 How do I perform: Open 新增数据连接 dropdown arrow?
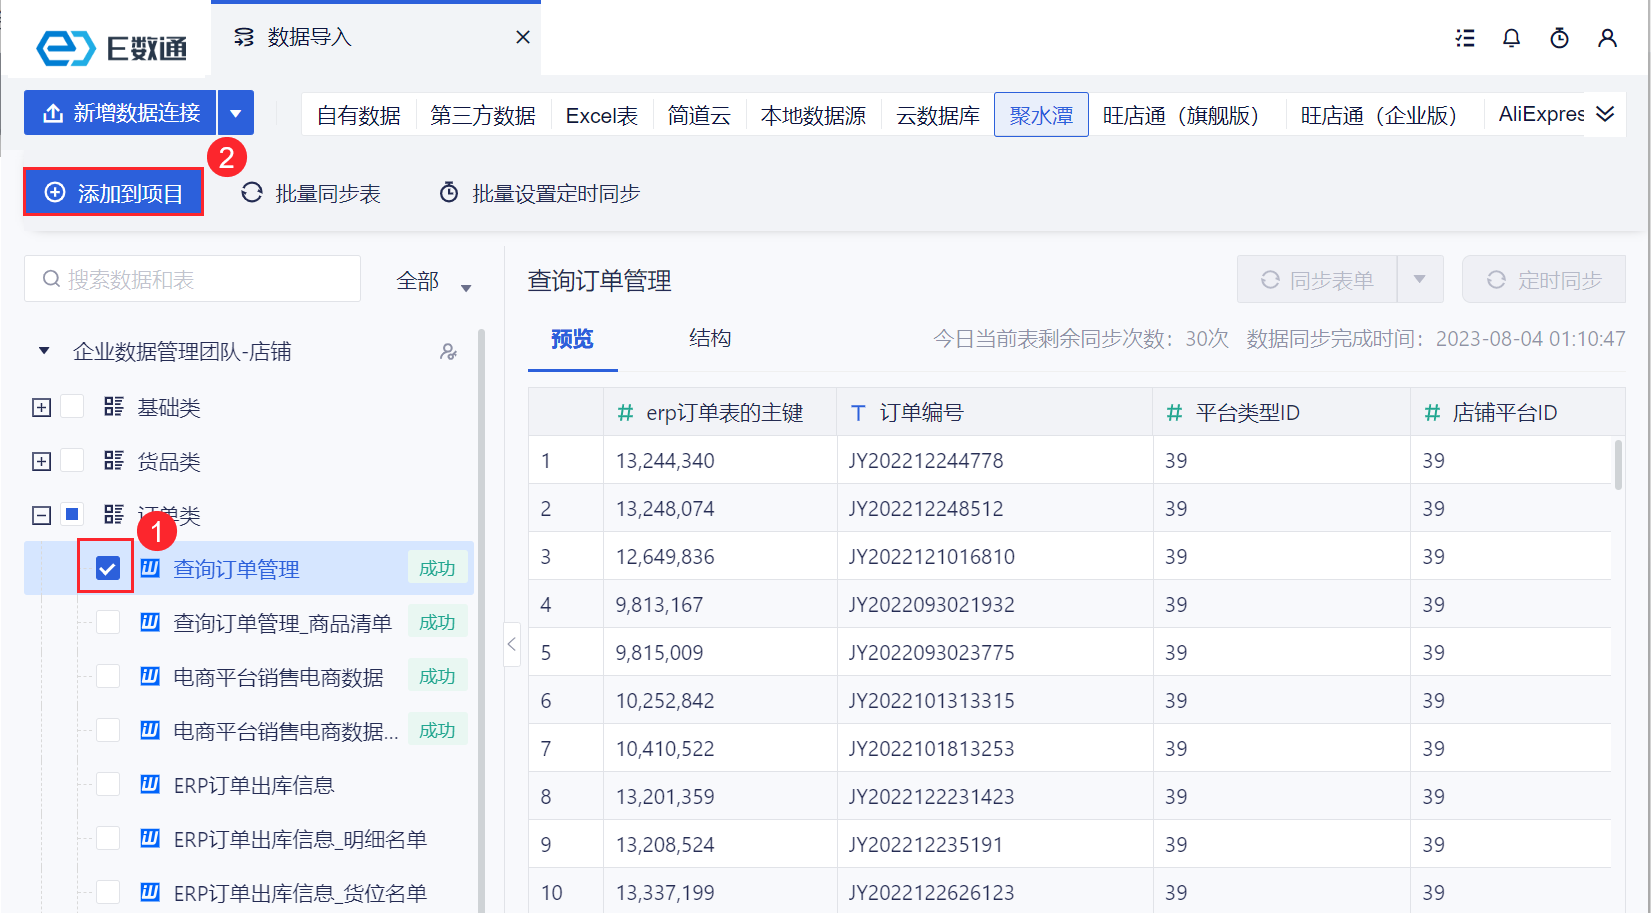(236, 113)
